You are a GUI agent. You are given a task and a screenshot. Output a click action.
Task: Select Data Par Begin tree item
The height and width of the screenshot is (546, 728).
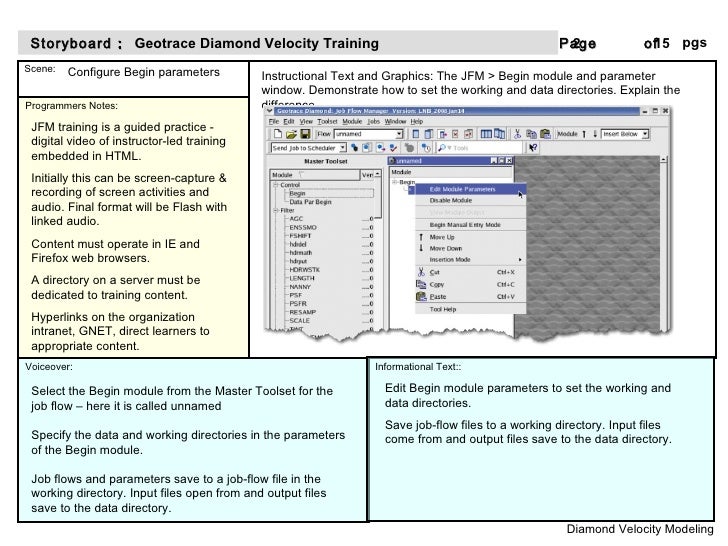tap(311, 202)
